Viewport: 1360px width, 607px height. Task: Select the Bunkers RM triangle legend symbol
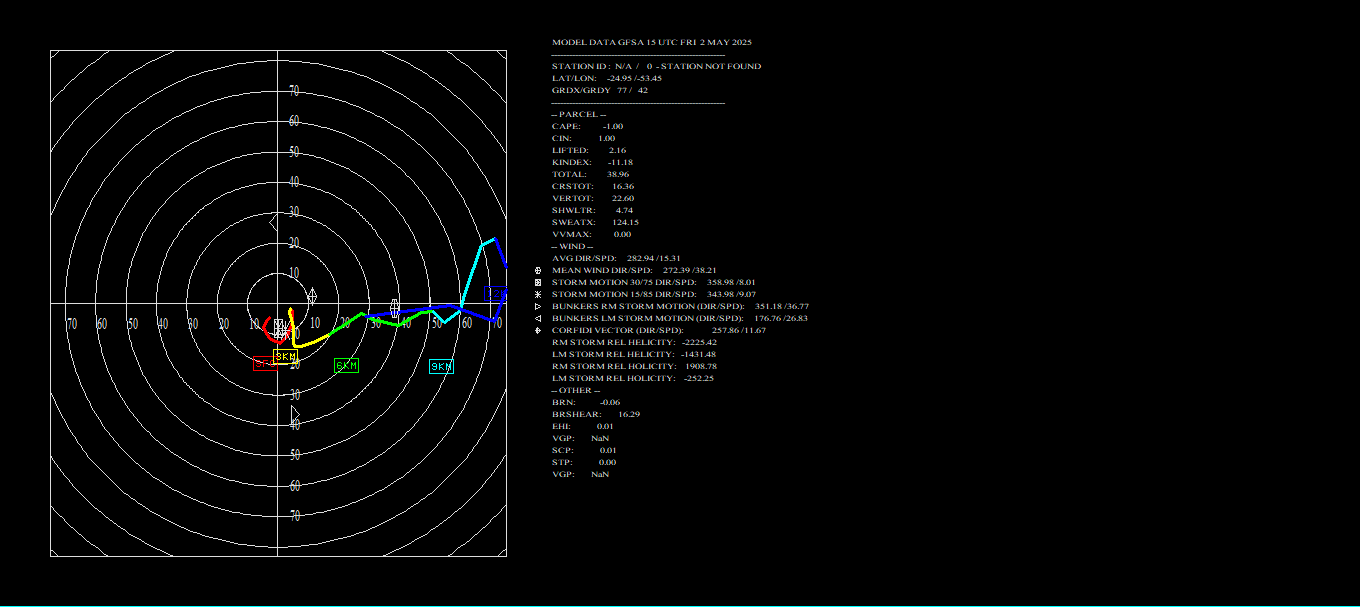(x=539, y=306)
